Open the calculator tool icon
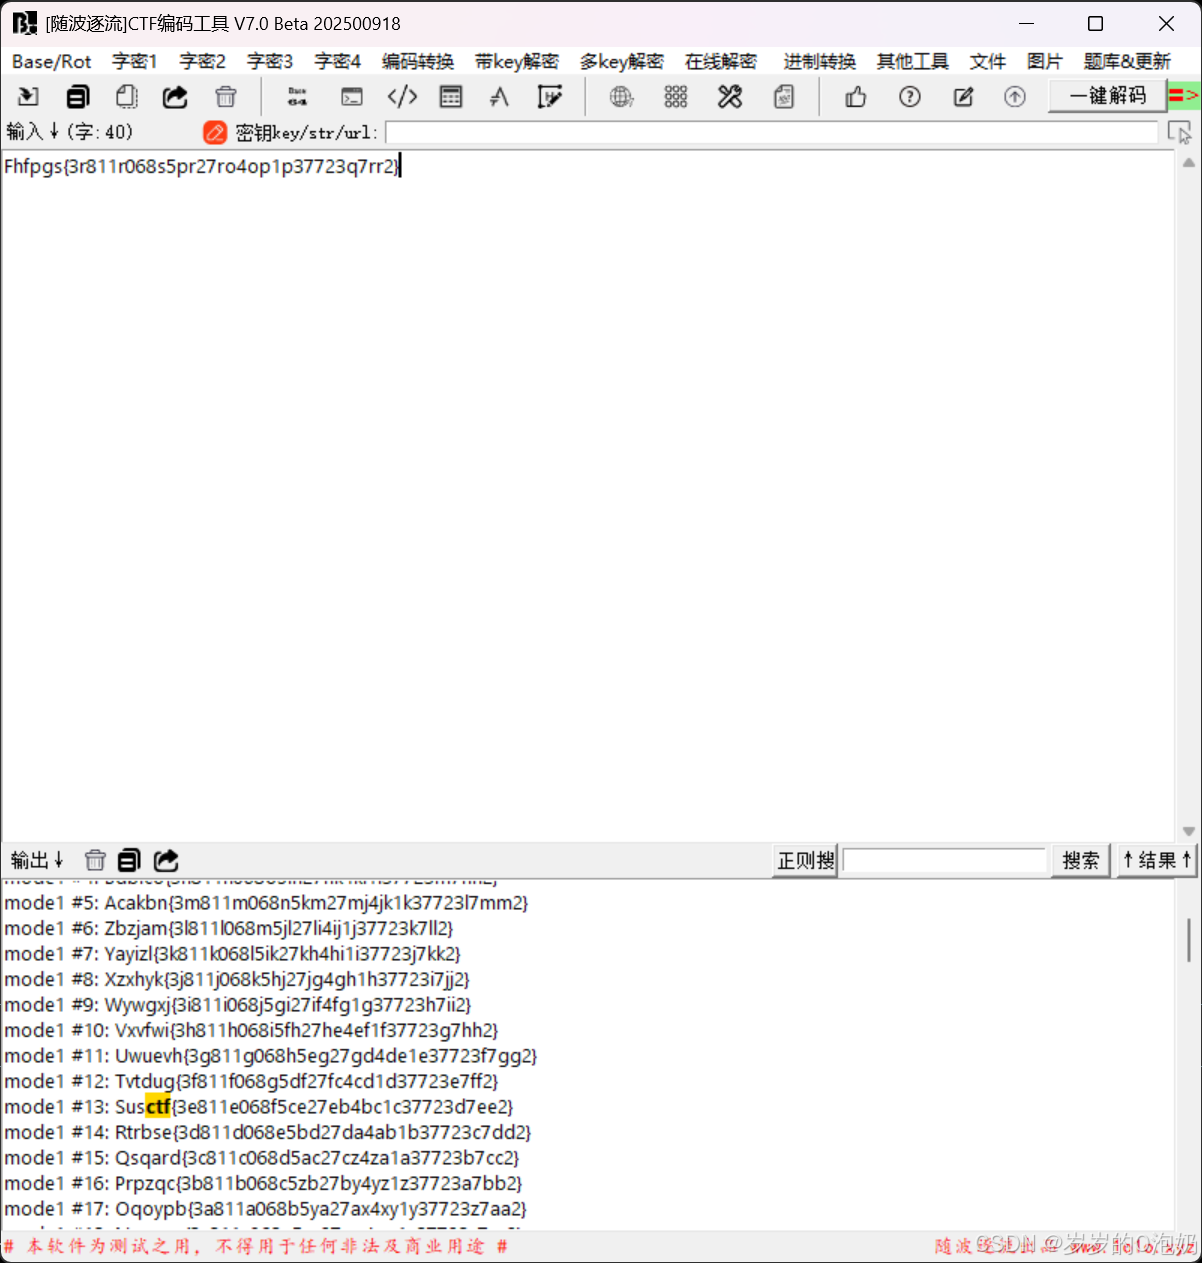The height and width of the screenshot is (1263, 1202). point(451,96)
